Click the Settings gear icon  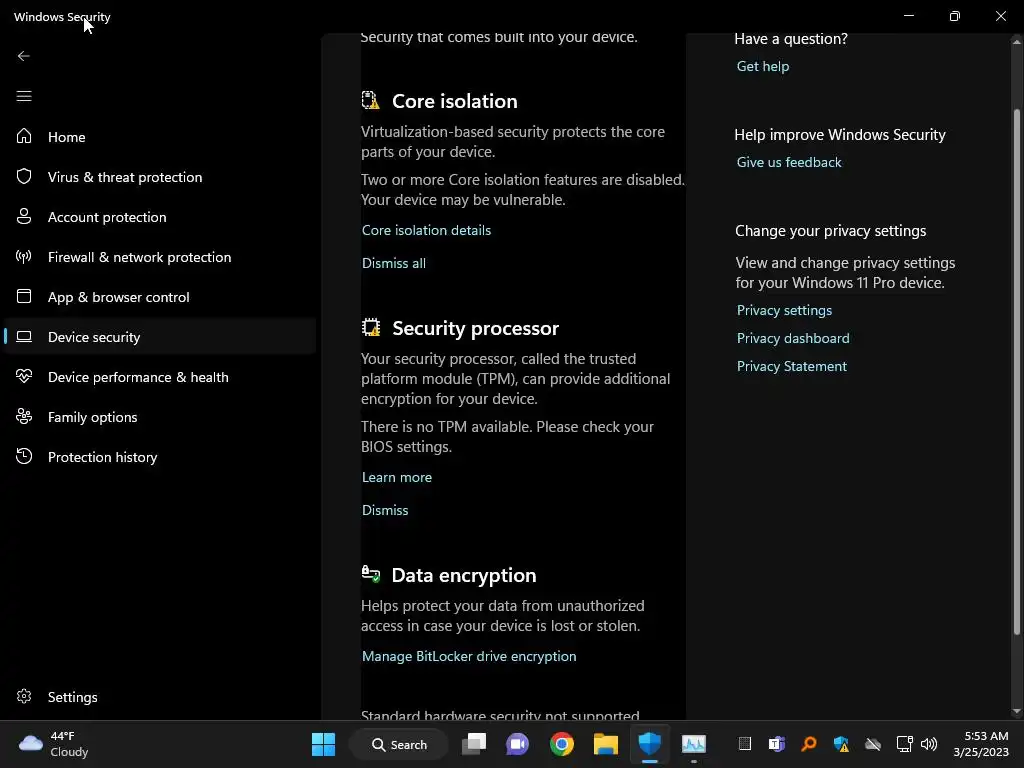coord(24,697)
